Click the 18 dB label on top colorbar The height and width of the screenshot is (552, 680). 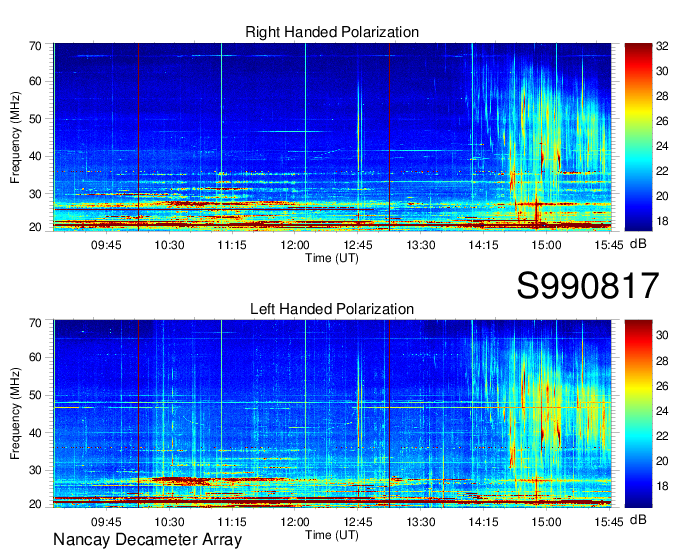(662, 221)
